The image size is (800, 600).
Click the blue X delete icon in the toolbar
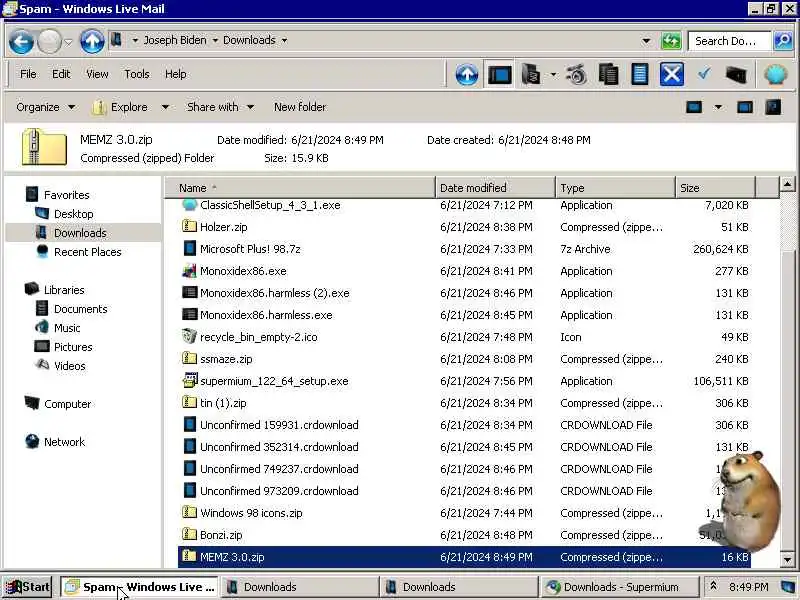tap(671, 74)
